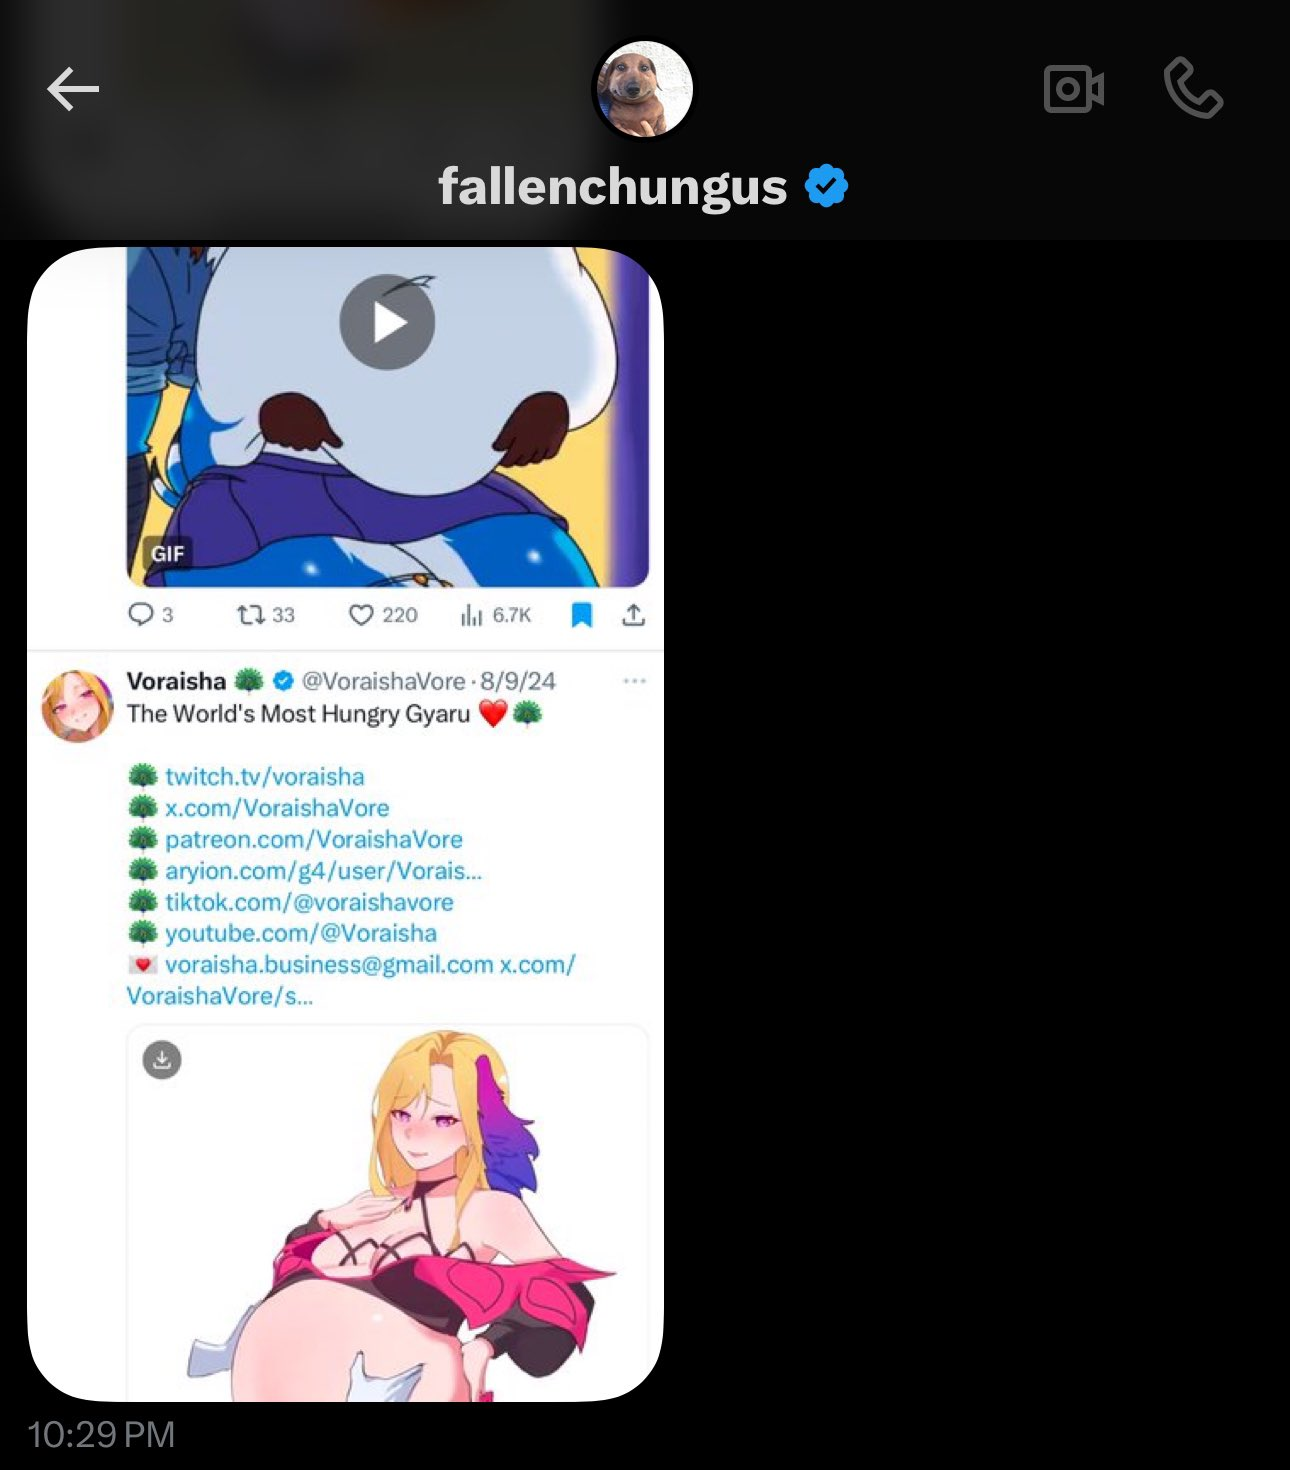Tap the fallenchungus username header
The image size is (1290, 1470).
pos(612,187)
